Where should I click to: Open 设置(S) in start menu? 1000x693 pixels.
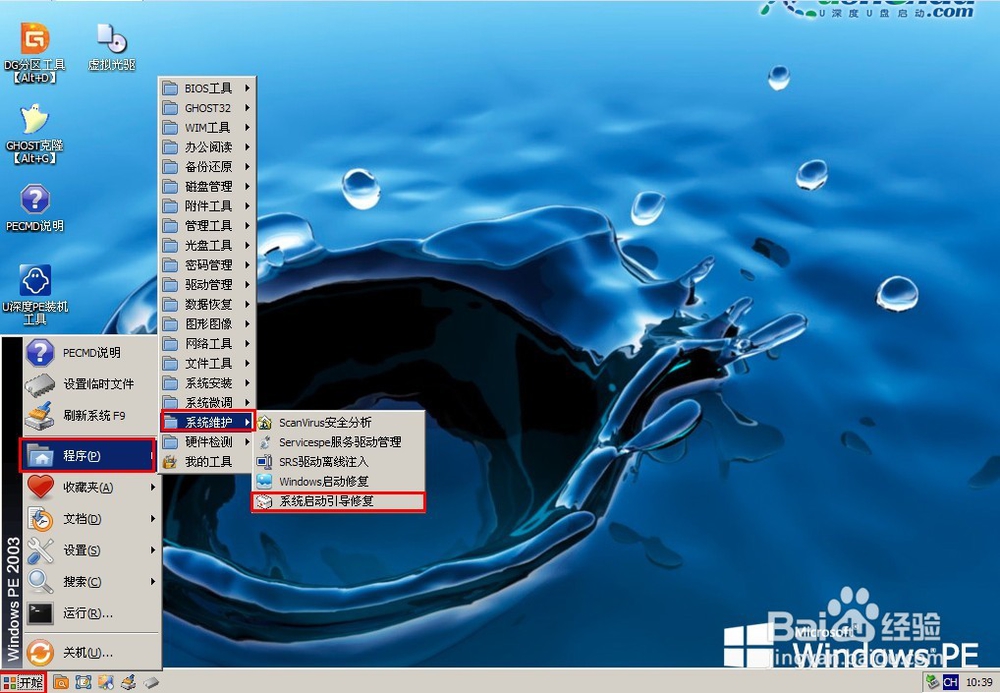coord(91,550)
